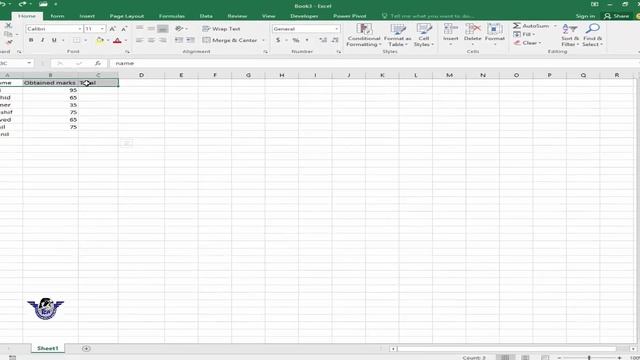Apply red font color
The height and width of the screenshot is (360, 640).
click(x=117, y=40)
